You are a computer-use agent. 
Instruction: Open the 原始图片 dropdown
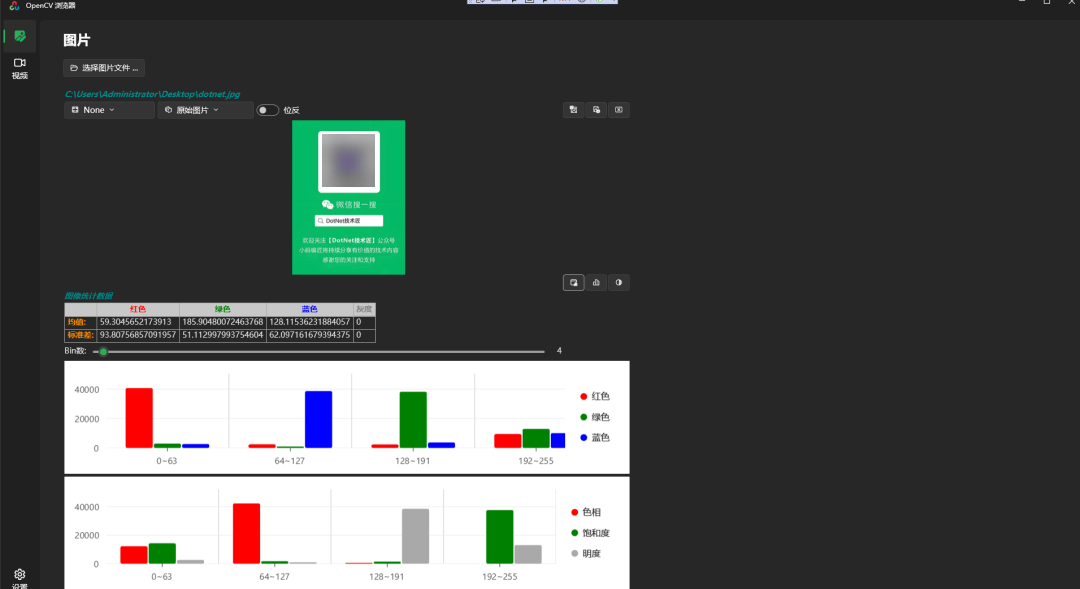(205, 110)
